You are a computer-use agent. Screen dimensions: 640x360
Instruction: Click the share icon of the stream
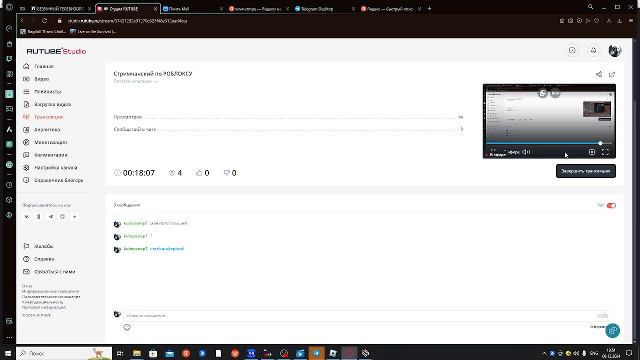(x=599, y=74)
